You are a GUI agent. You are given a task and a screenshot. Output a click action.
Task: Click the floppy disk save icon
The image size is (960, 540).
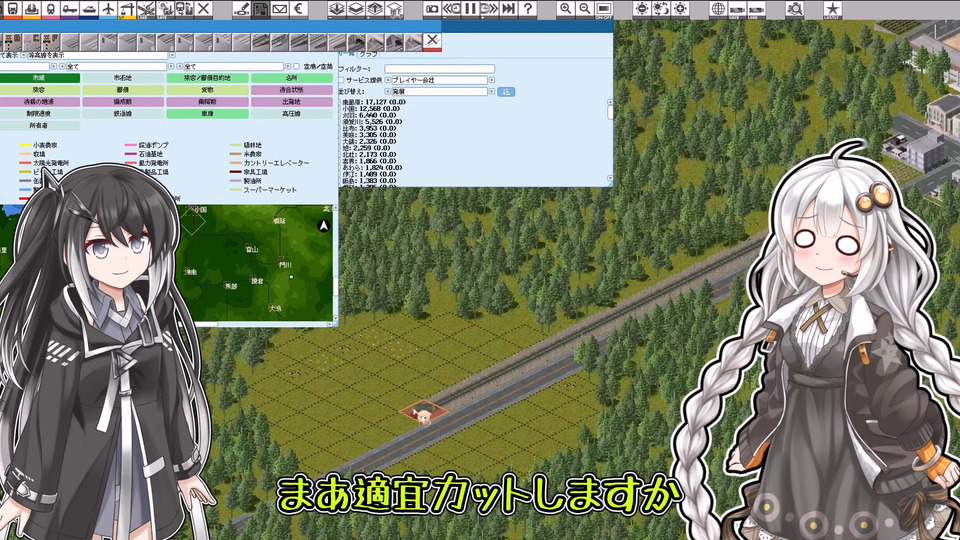coord(261,9)
